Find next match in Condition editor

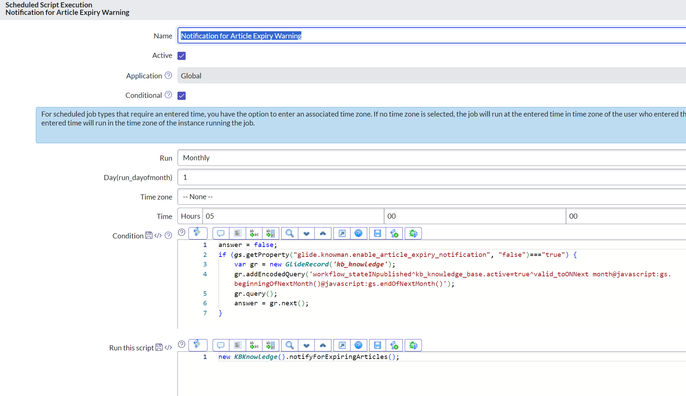point(306,234)
